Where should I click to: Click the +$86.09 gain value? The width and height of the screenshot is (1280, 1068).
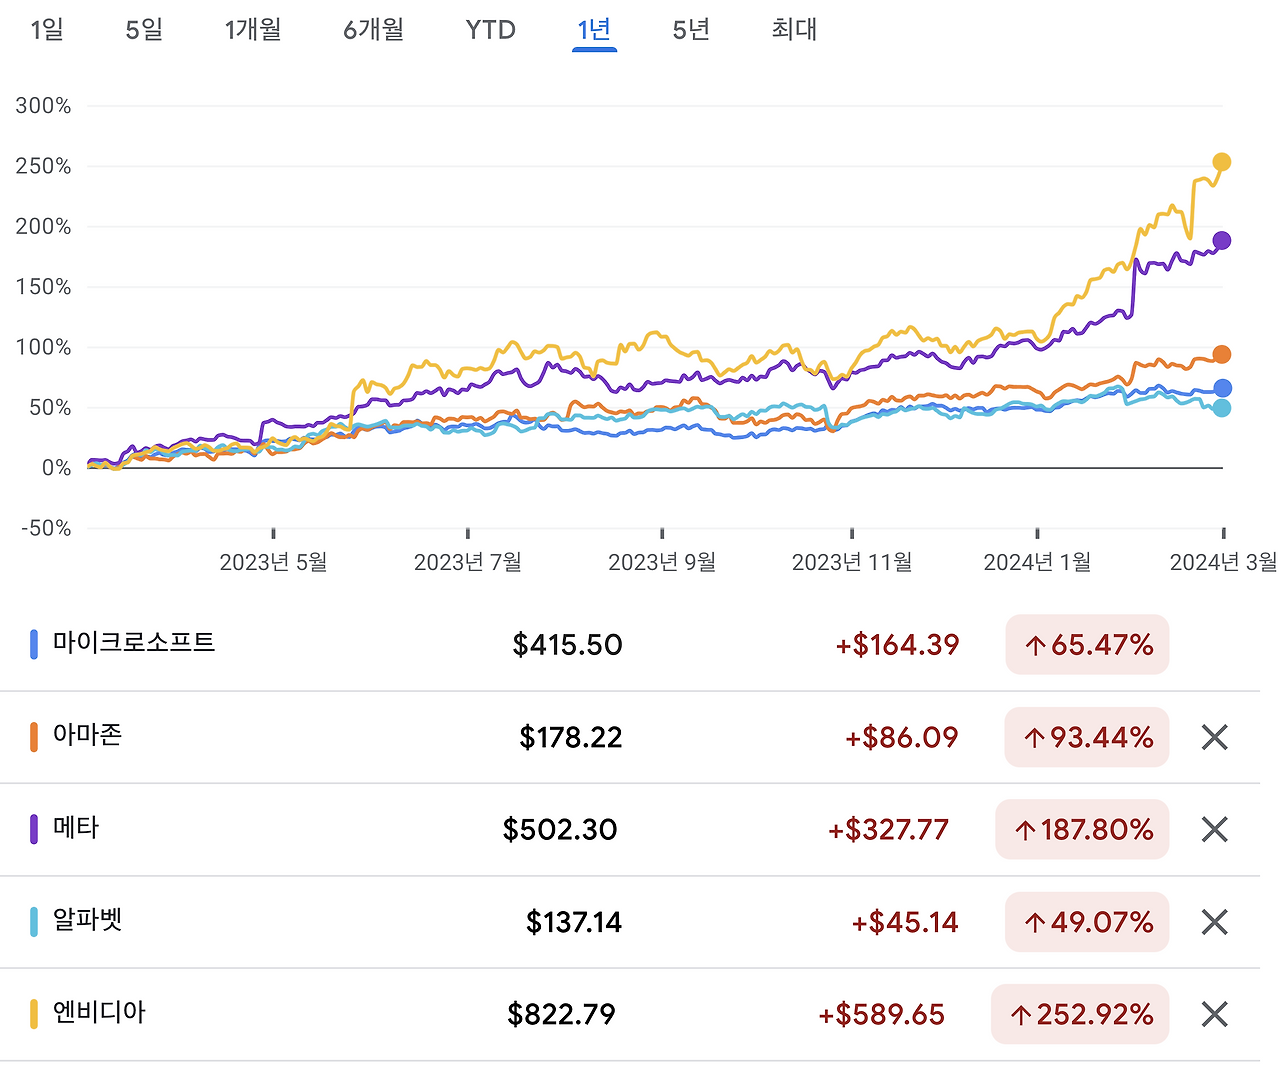point(901,738)
